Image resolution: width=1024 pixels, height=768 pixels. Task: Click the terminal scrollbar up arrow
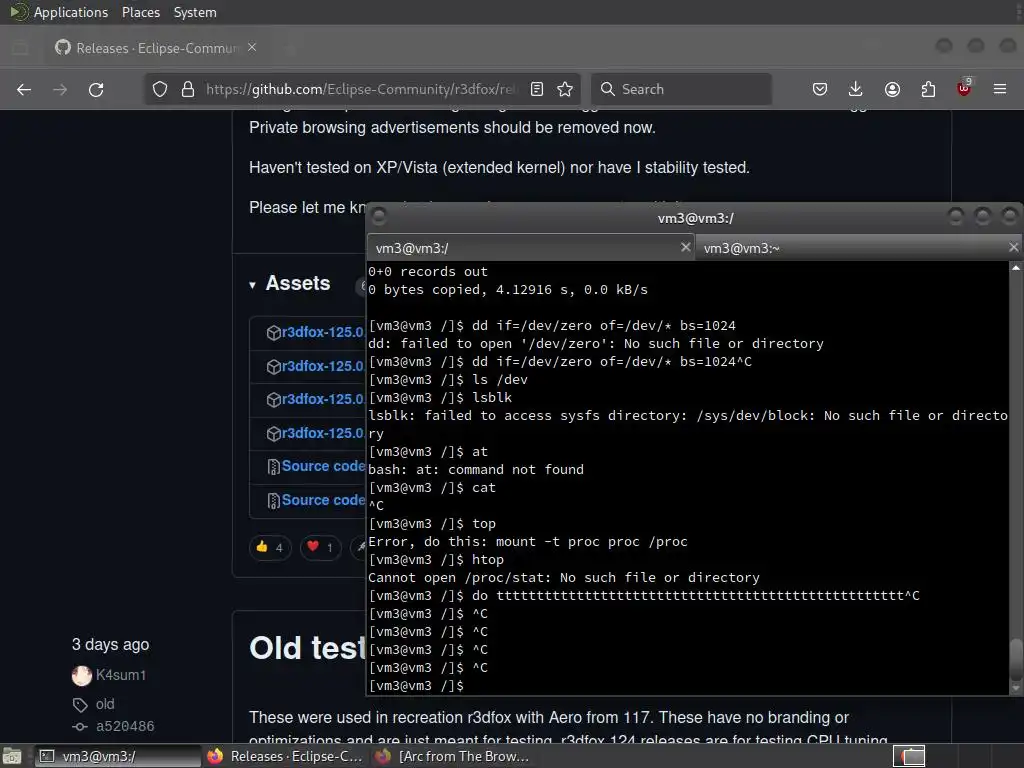pos(1016,268)
